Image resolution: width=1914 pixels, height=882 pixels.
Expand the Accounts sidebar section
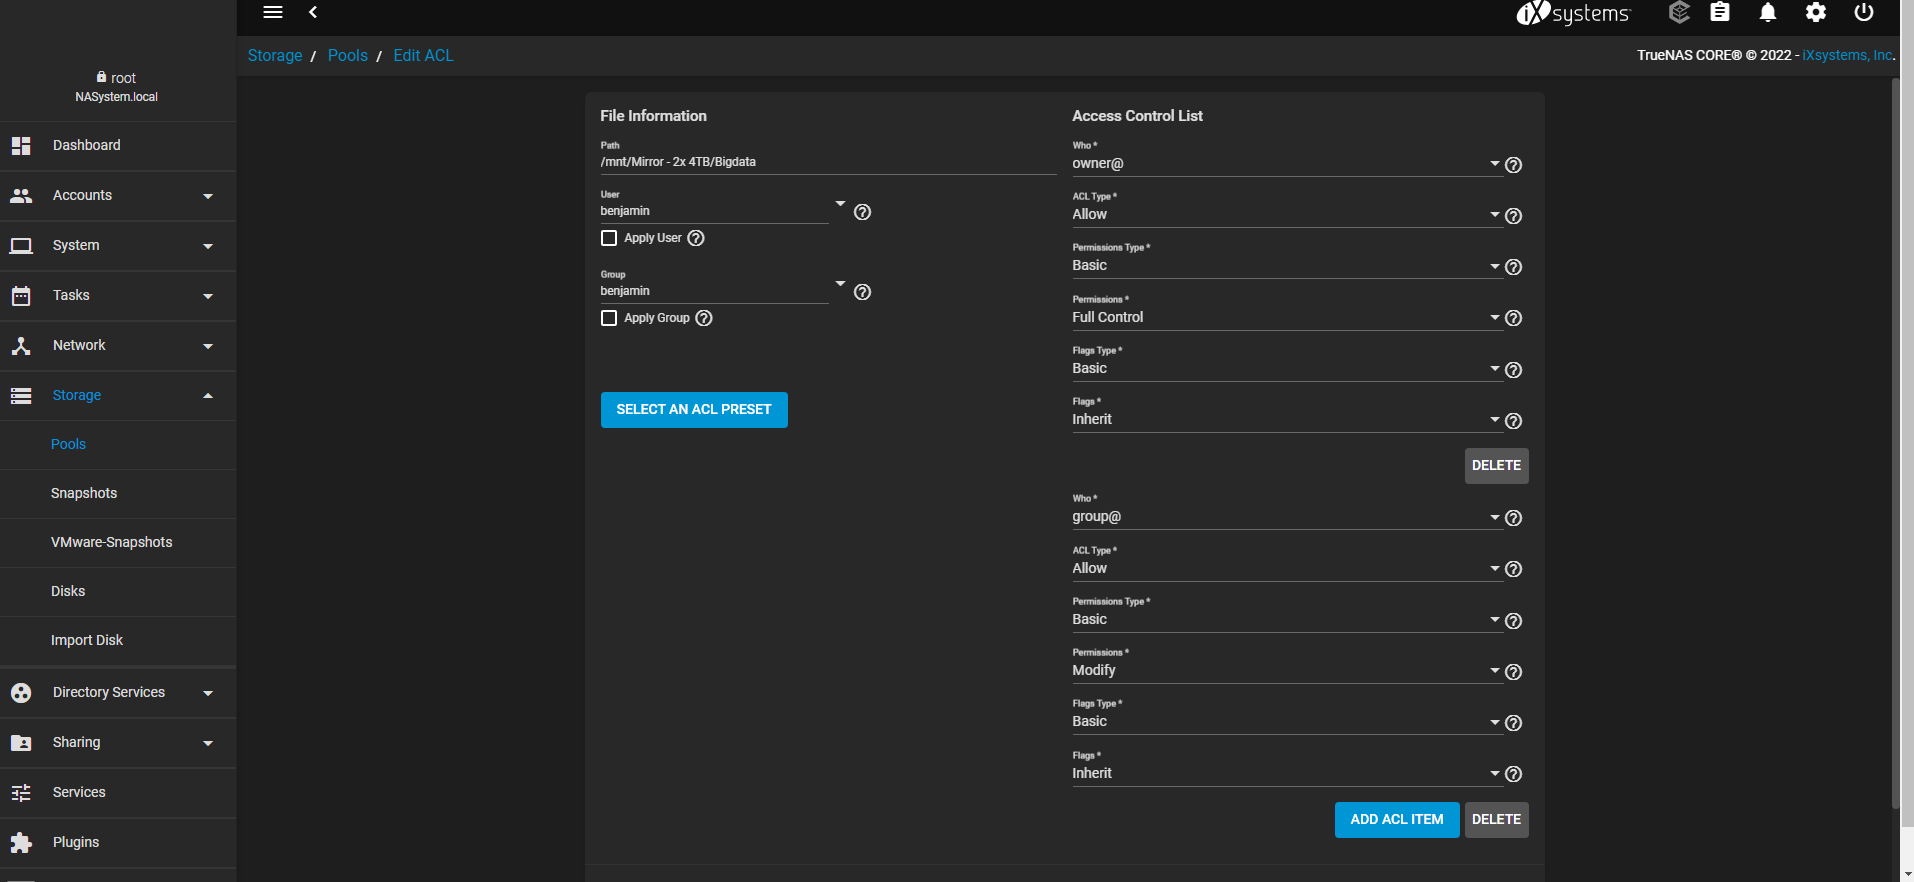pos(118,196)
